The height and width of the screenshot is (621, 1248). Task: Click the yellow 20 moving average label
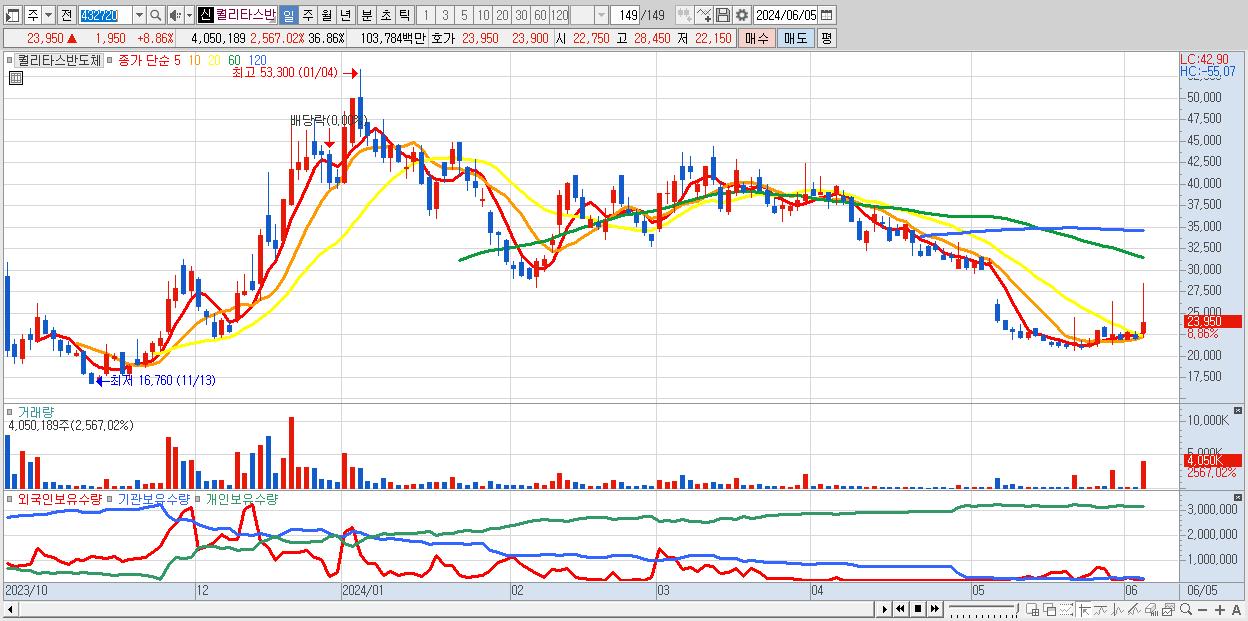[214, 60]
